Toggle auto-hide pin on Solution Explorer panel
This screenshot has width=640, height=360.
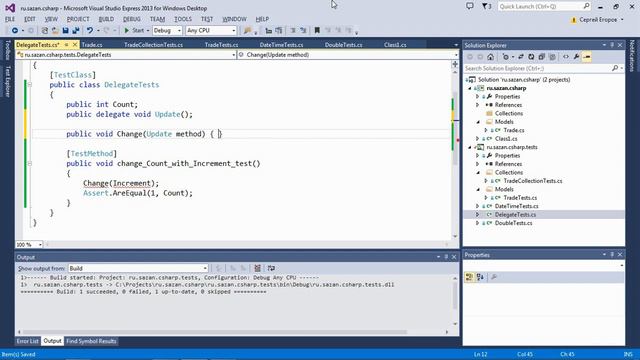click(x=612, y=45)
